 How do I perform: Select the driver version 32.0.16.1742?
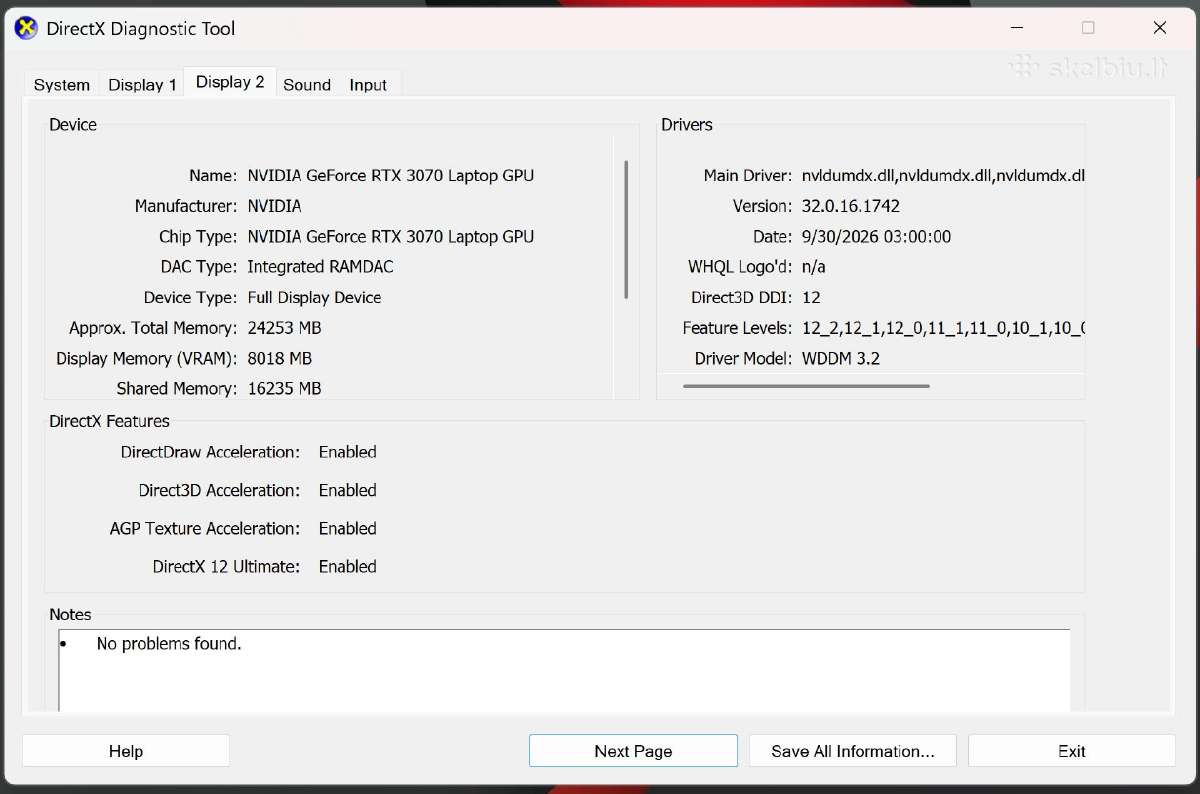851,206
